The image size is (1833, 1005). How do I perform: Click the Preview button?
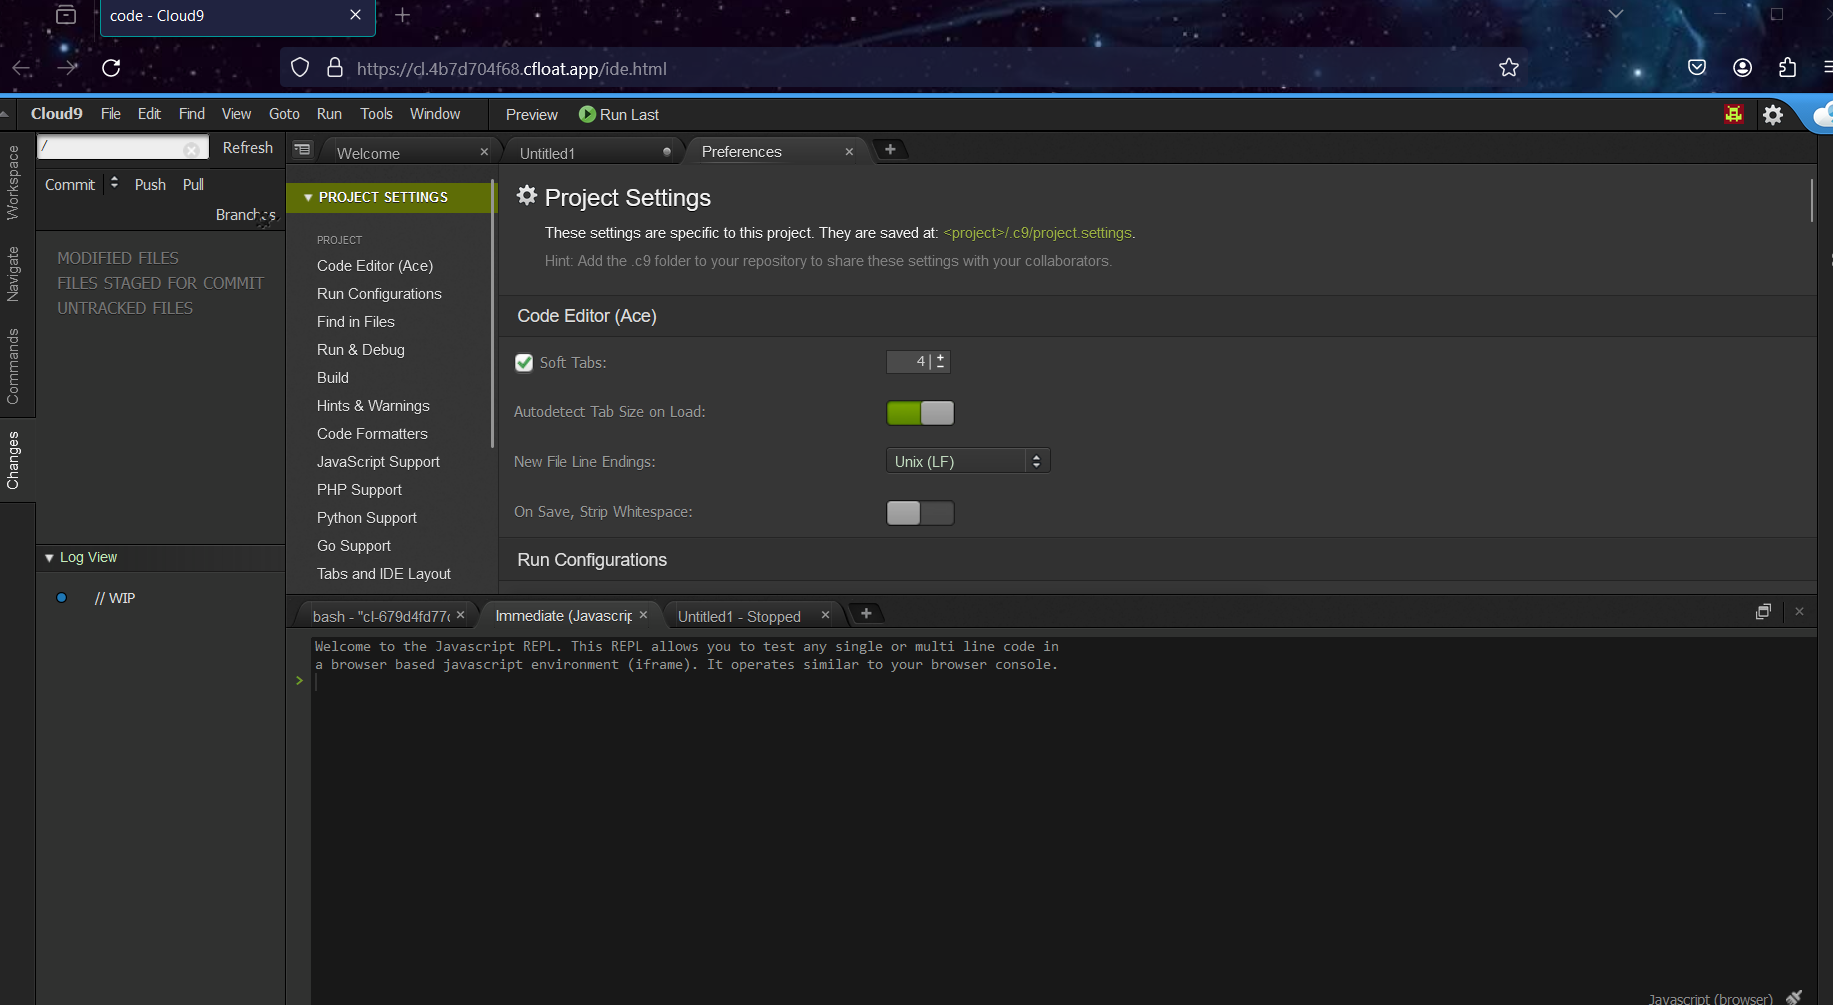tap(531, 115)
